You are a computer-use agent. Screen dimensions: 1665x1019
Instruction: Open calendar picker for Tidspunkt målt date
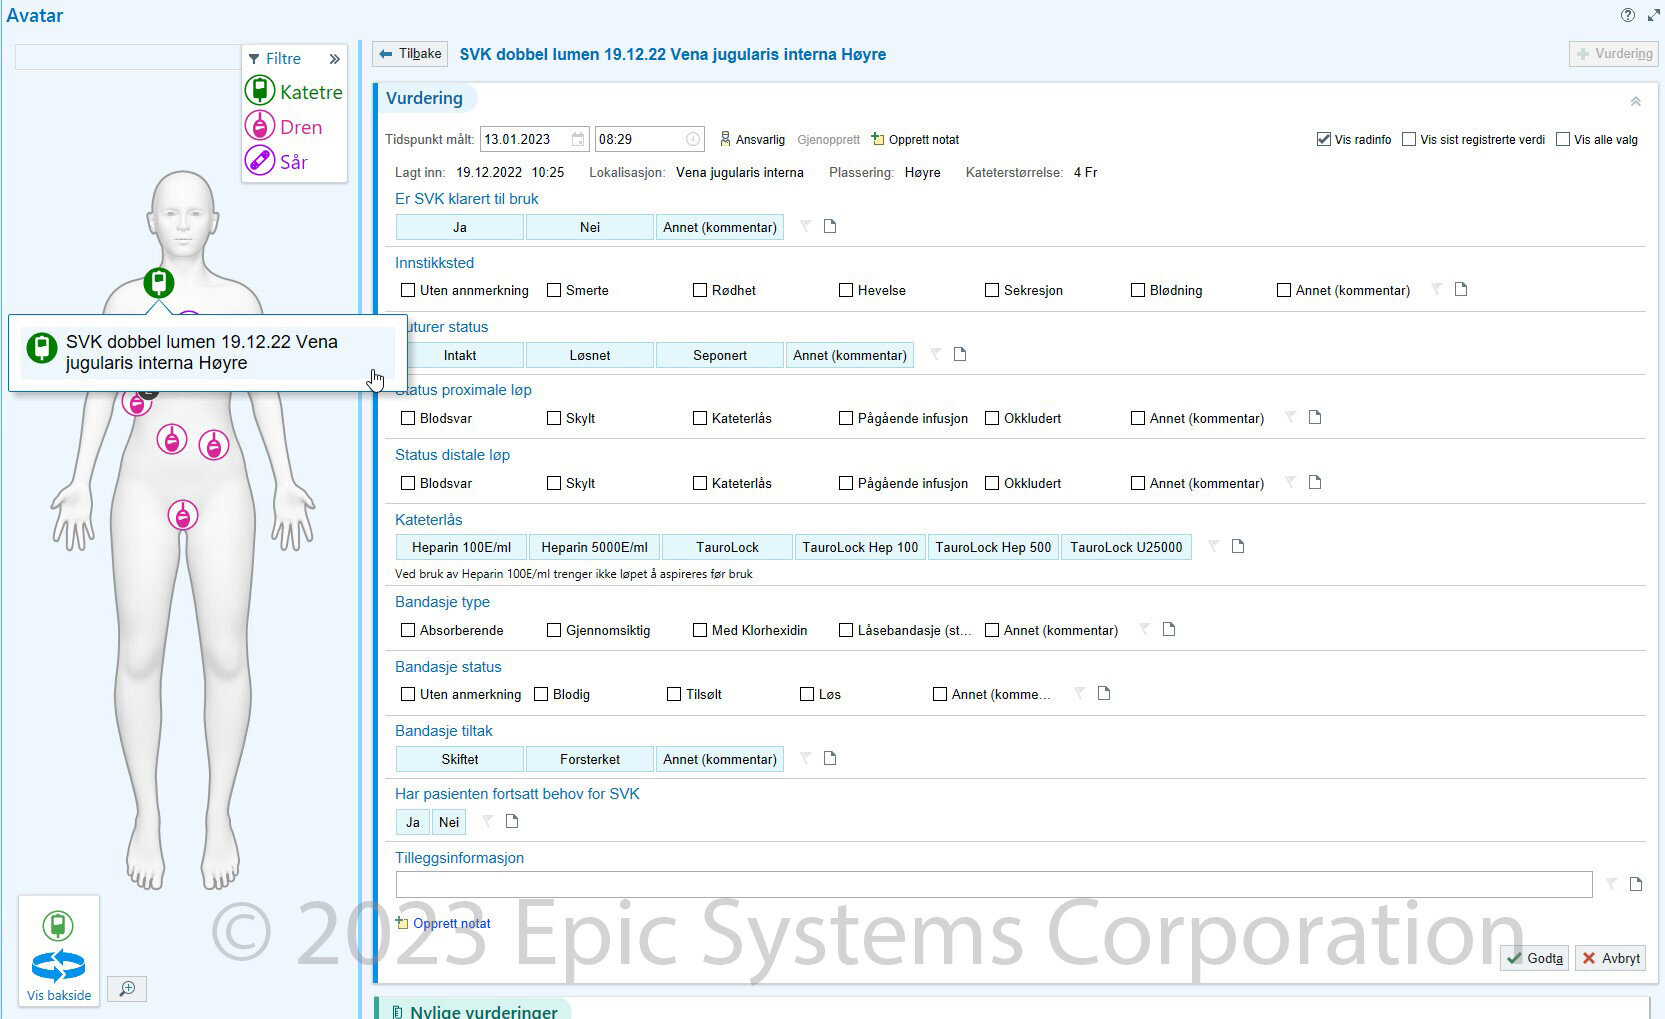(x=578, y=140)
